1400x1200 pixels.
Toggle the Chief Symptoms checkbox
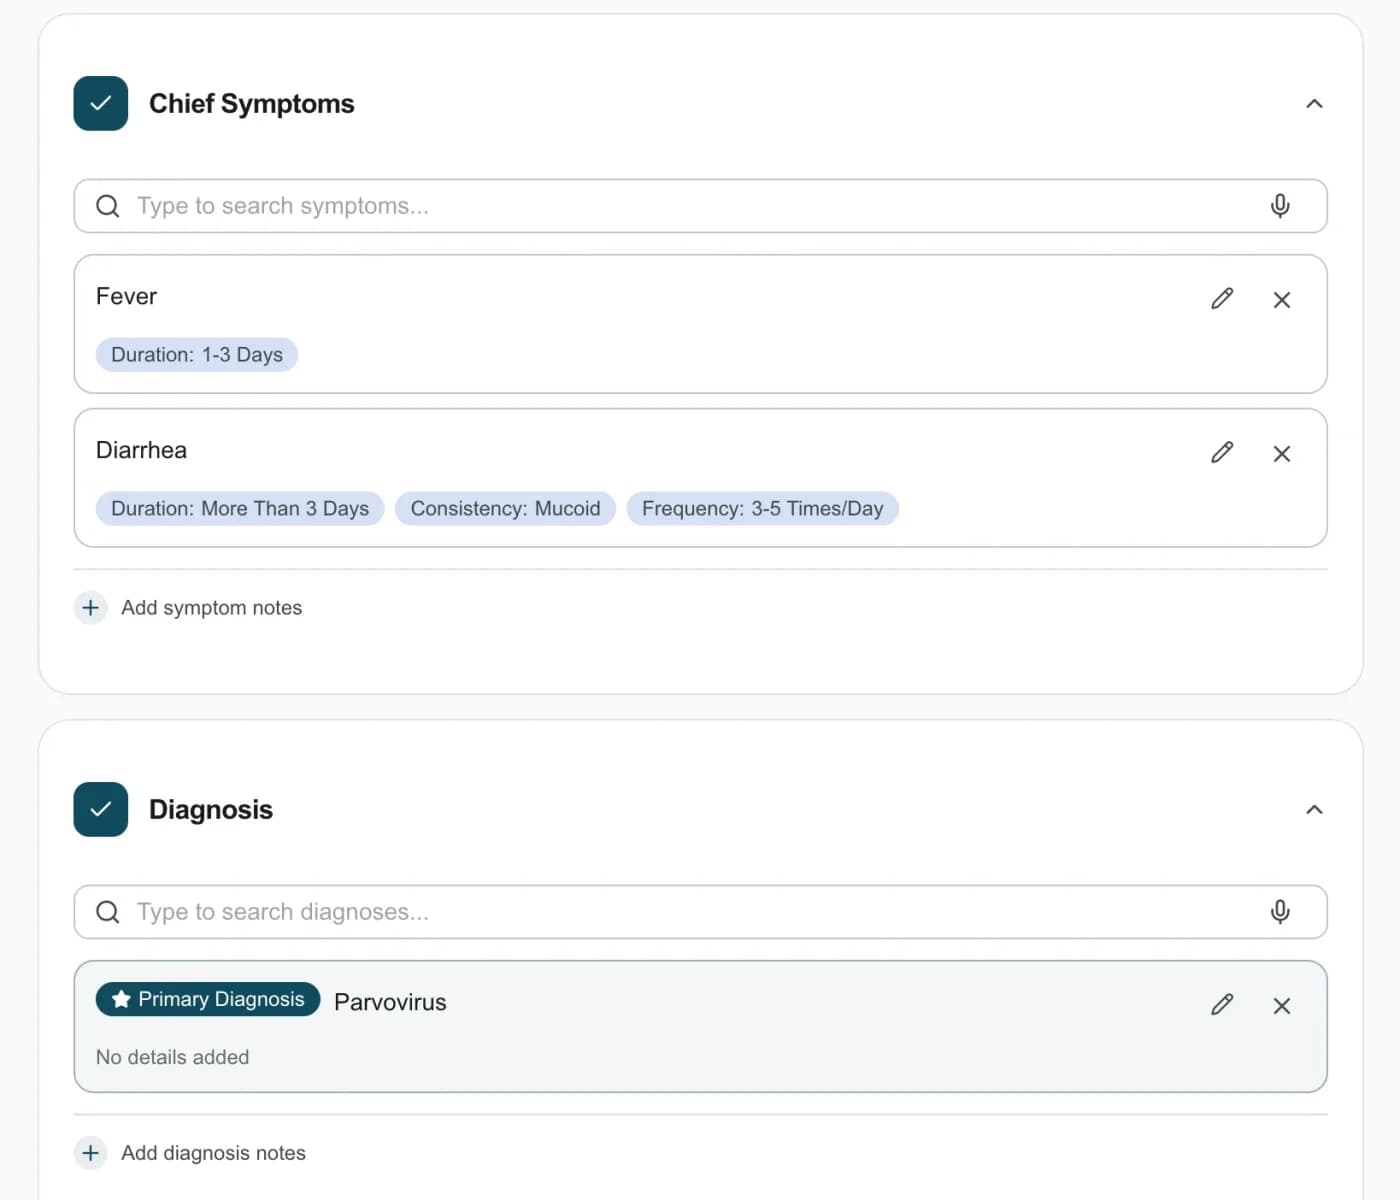coord(101,104)
